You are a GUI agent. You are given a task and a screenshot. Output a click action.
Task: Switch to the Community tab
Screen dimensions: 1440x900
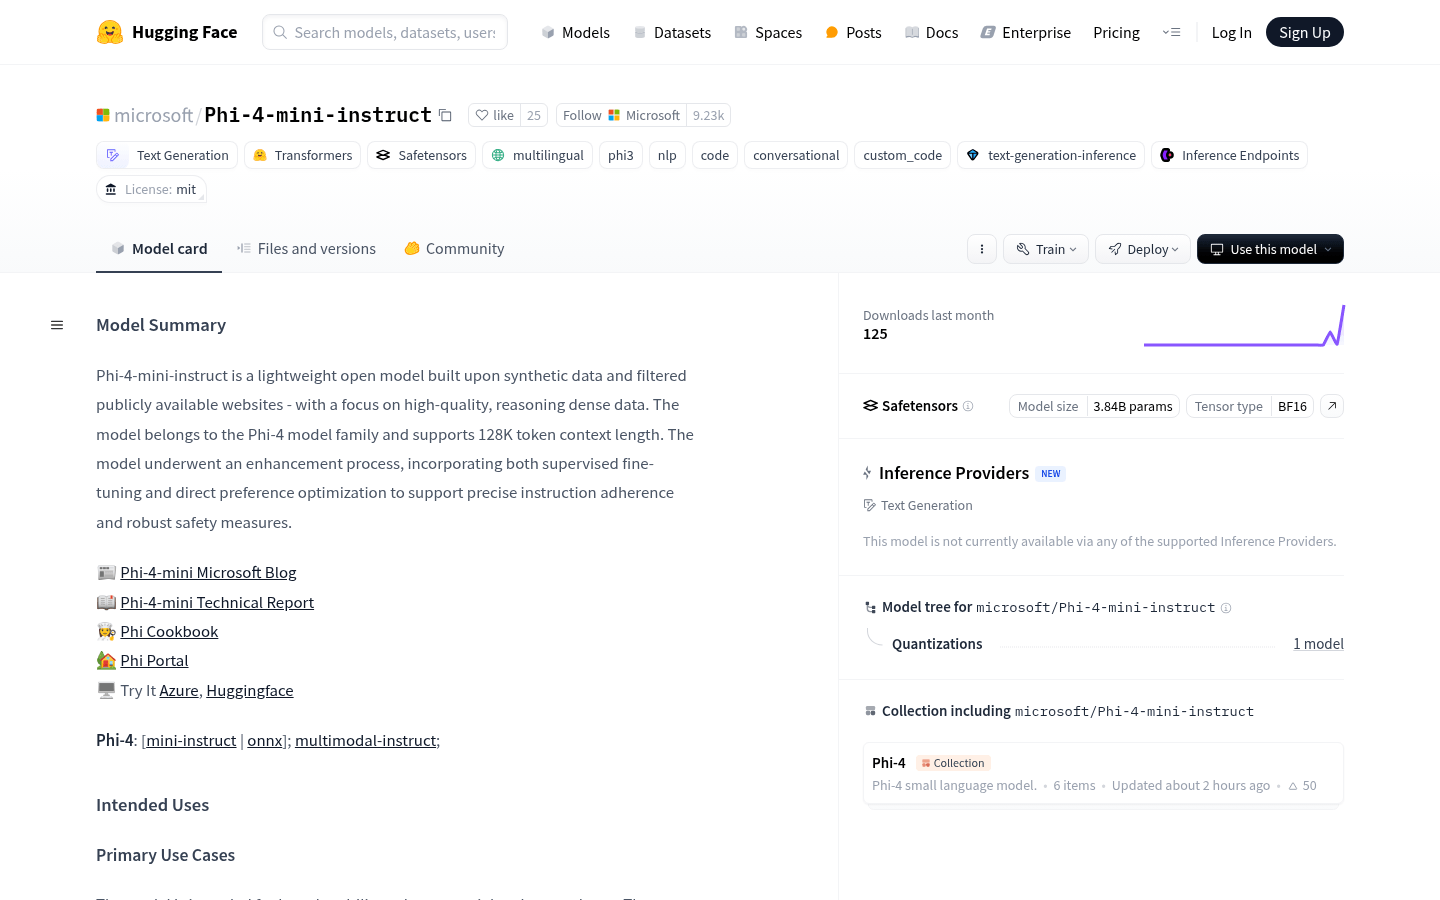click(x=454, y=249)
